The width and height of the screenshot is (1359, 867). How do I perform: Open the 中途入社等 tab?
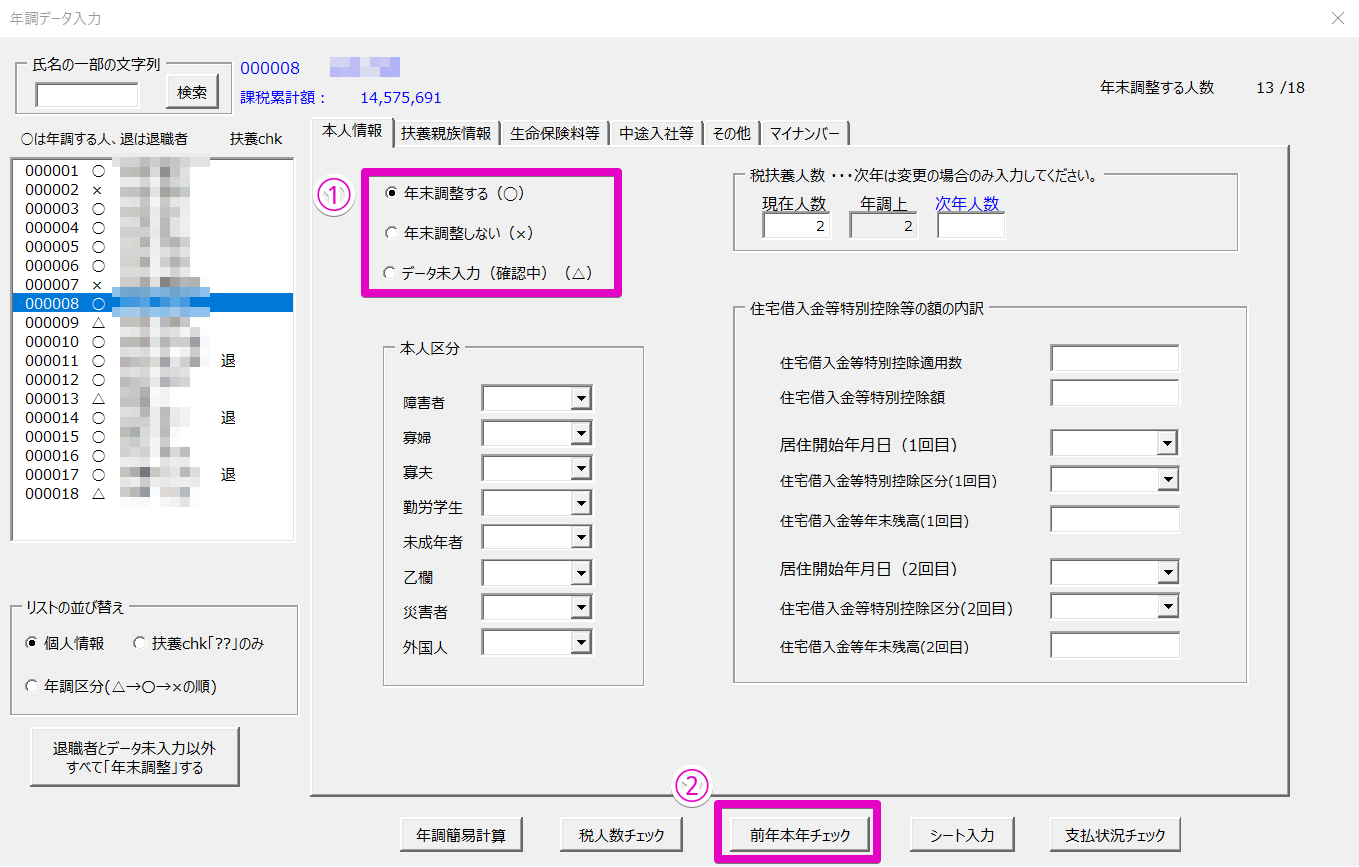tap(656, 132)
